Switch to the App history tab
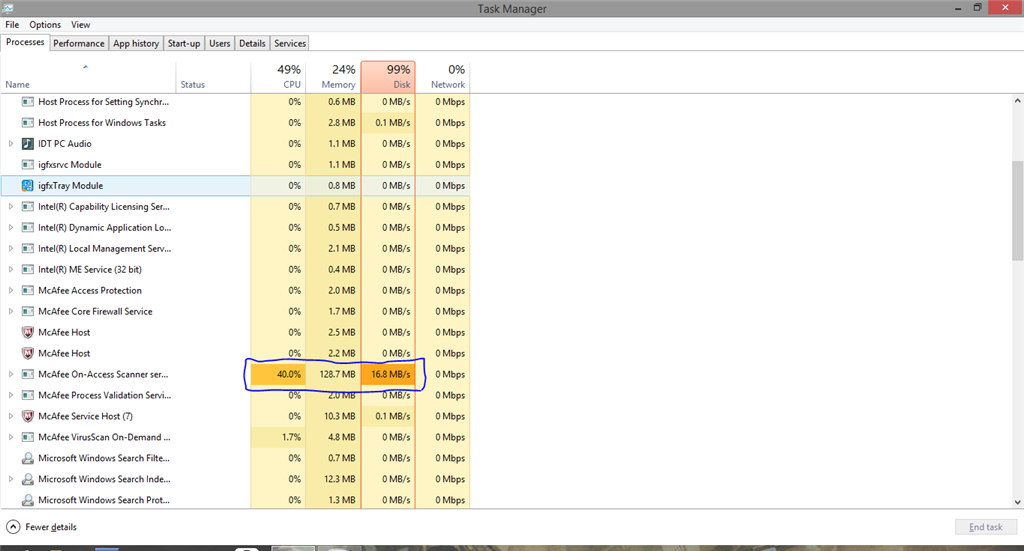 pyautogui.click(x=136, y=43)
